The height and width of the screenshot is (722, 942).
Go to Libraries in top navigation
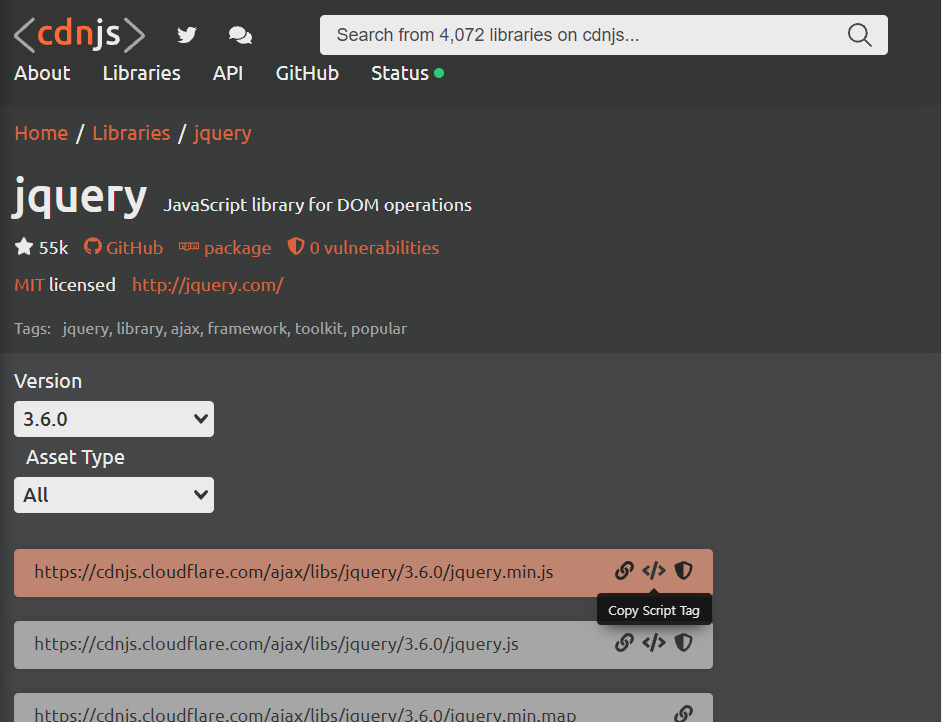pos(141,73)
